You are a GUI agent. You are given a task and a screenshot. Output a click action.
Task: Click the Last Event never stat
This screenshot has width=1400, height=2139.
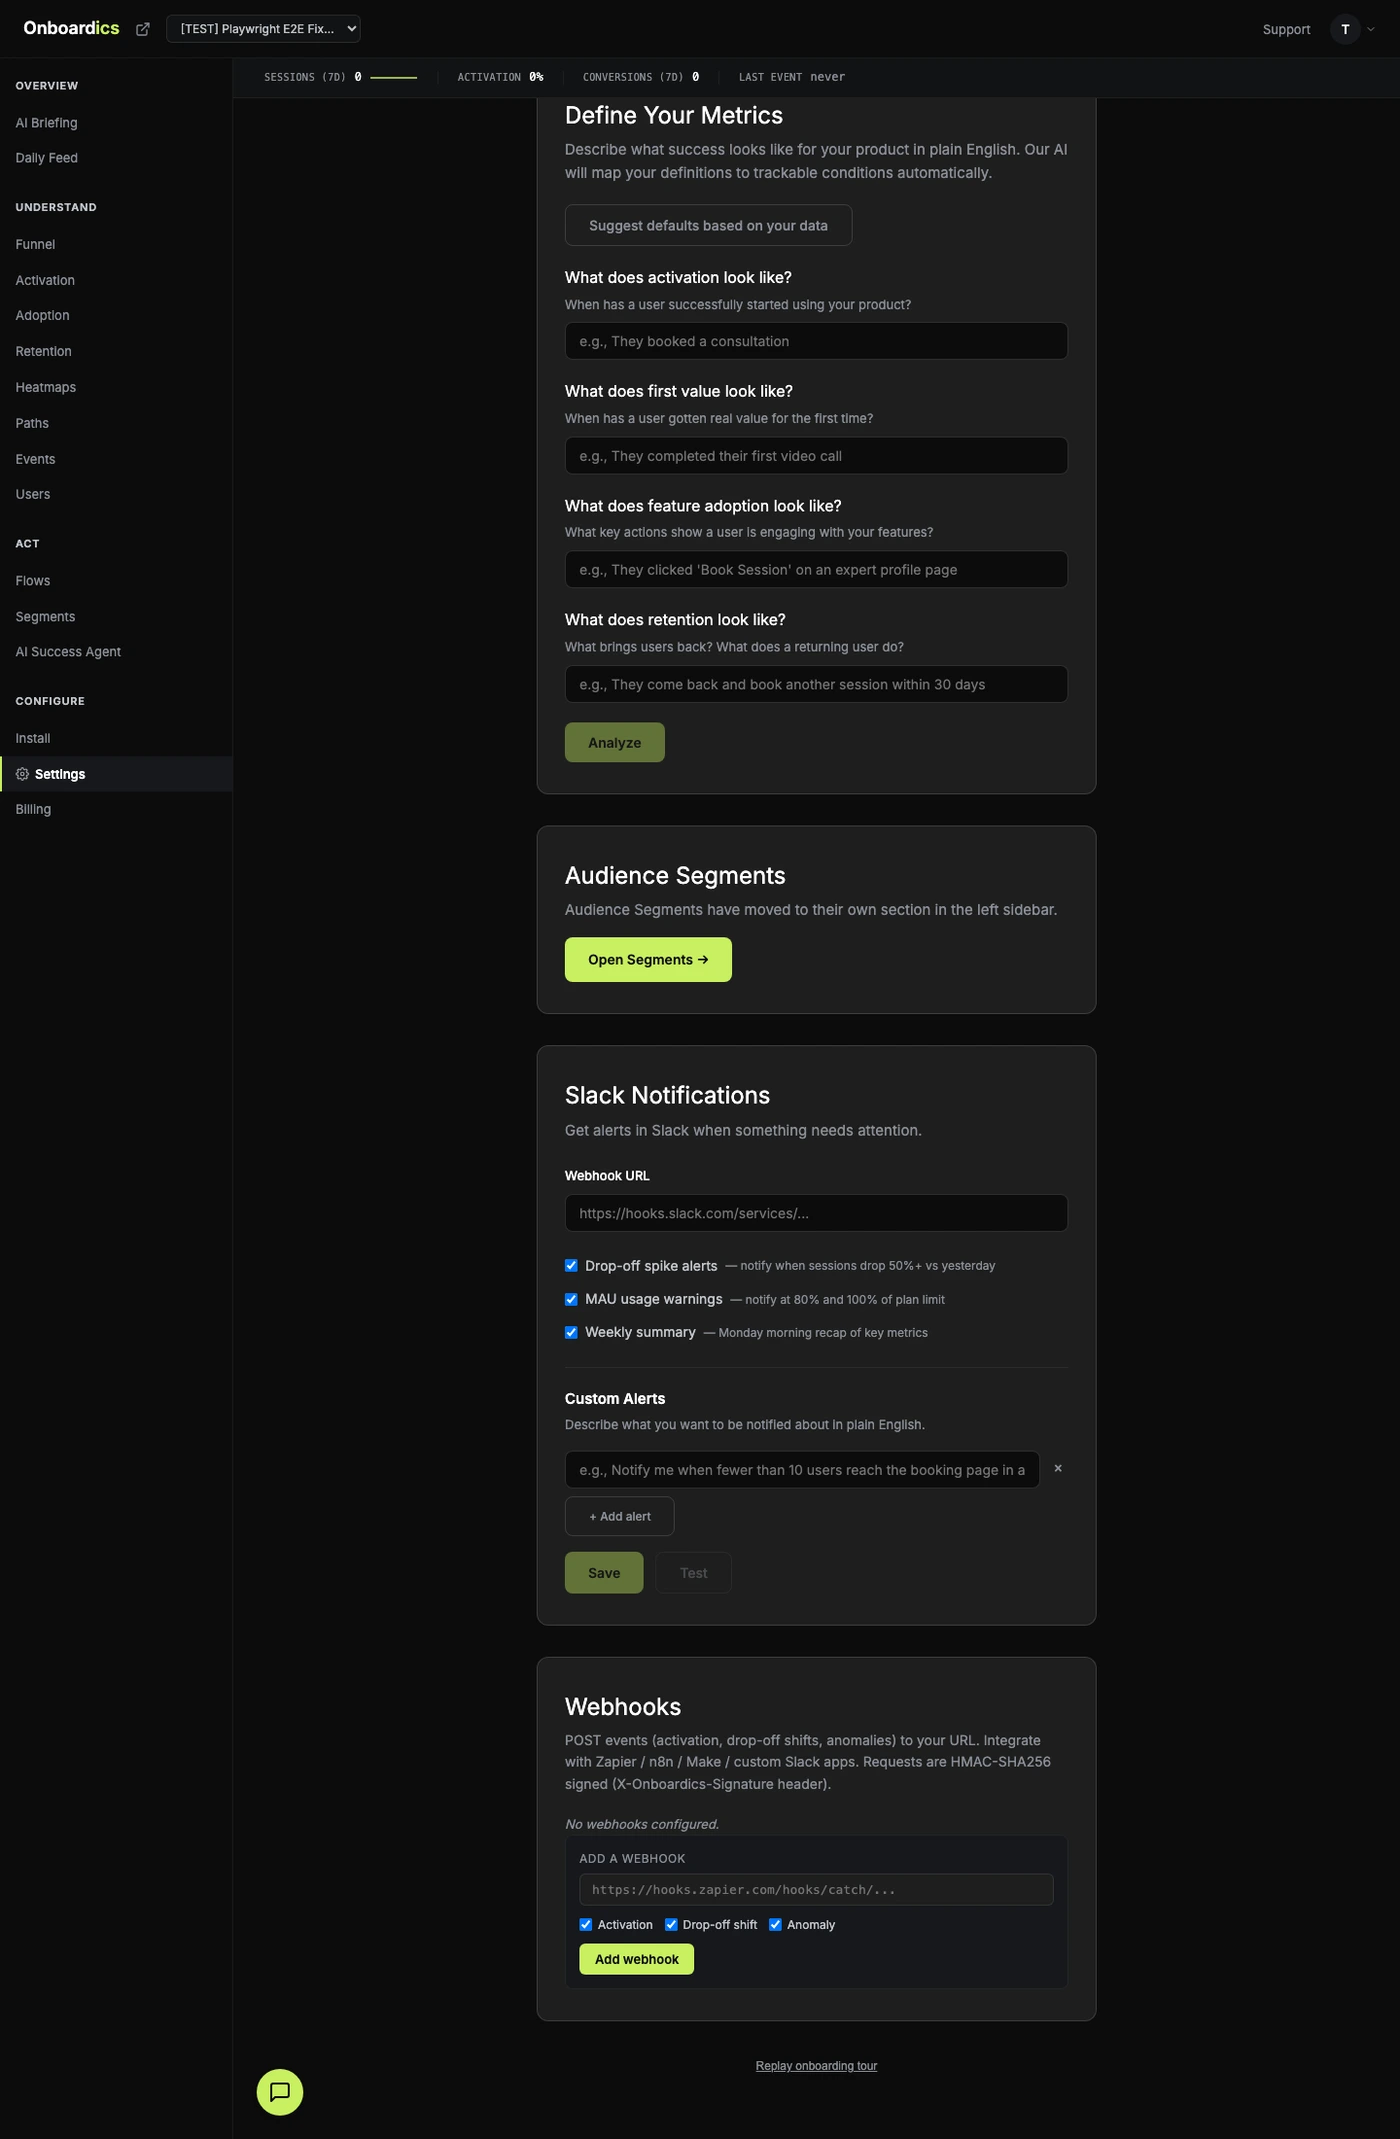792,77
